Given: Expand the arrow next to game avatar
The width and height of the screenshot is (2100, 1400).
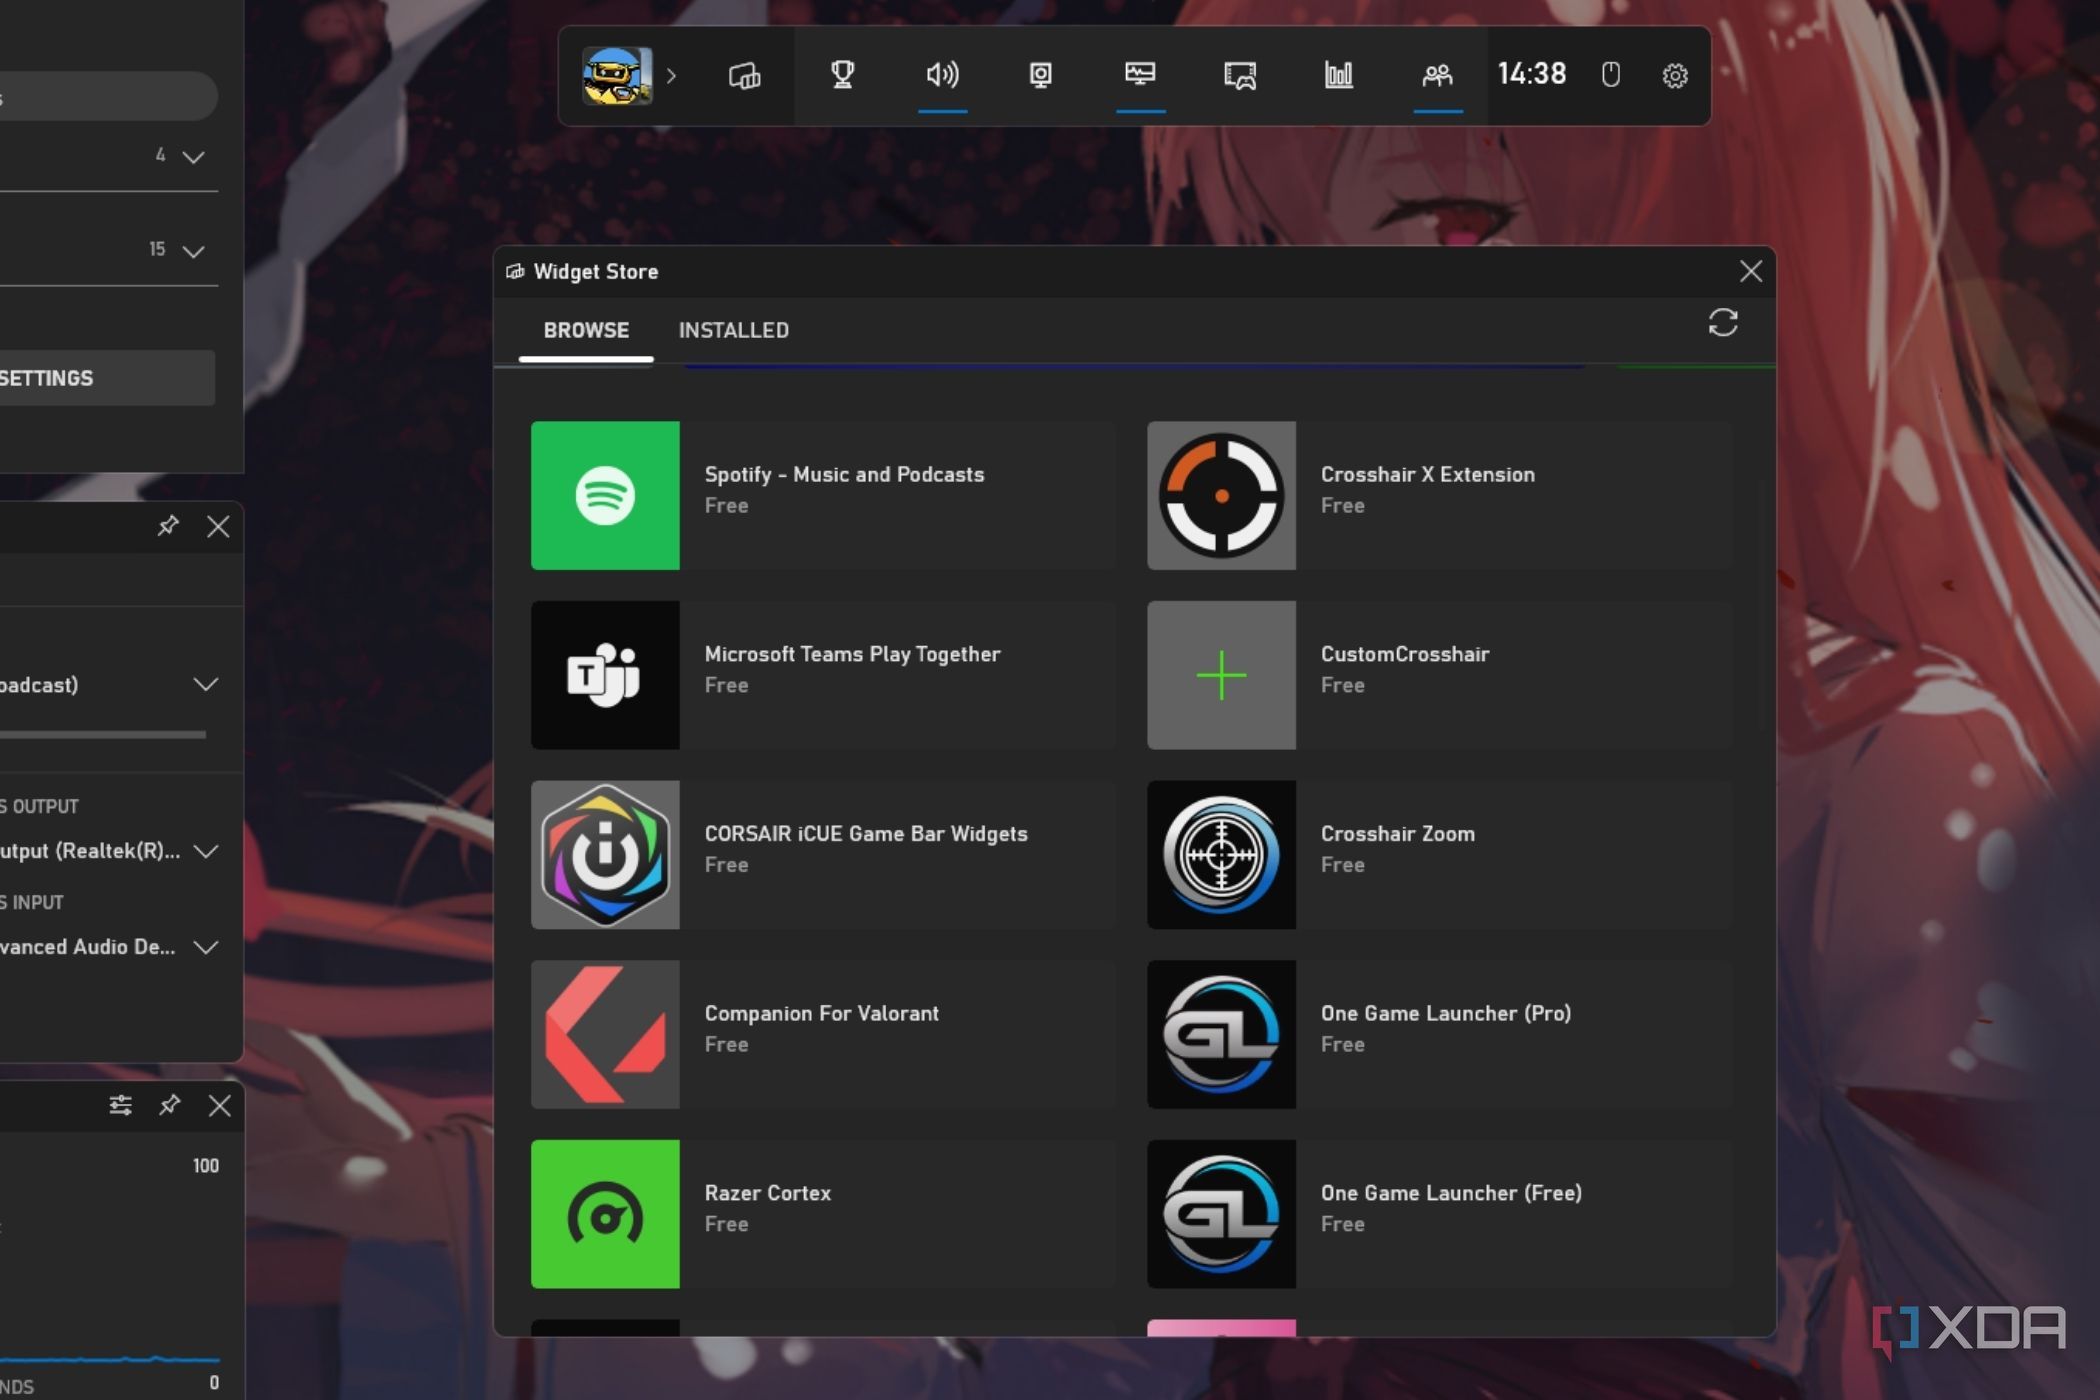Looking at the screenshot, I should [672, 76].
